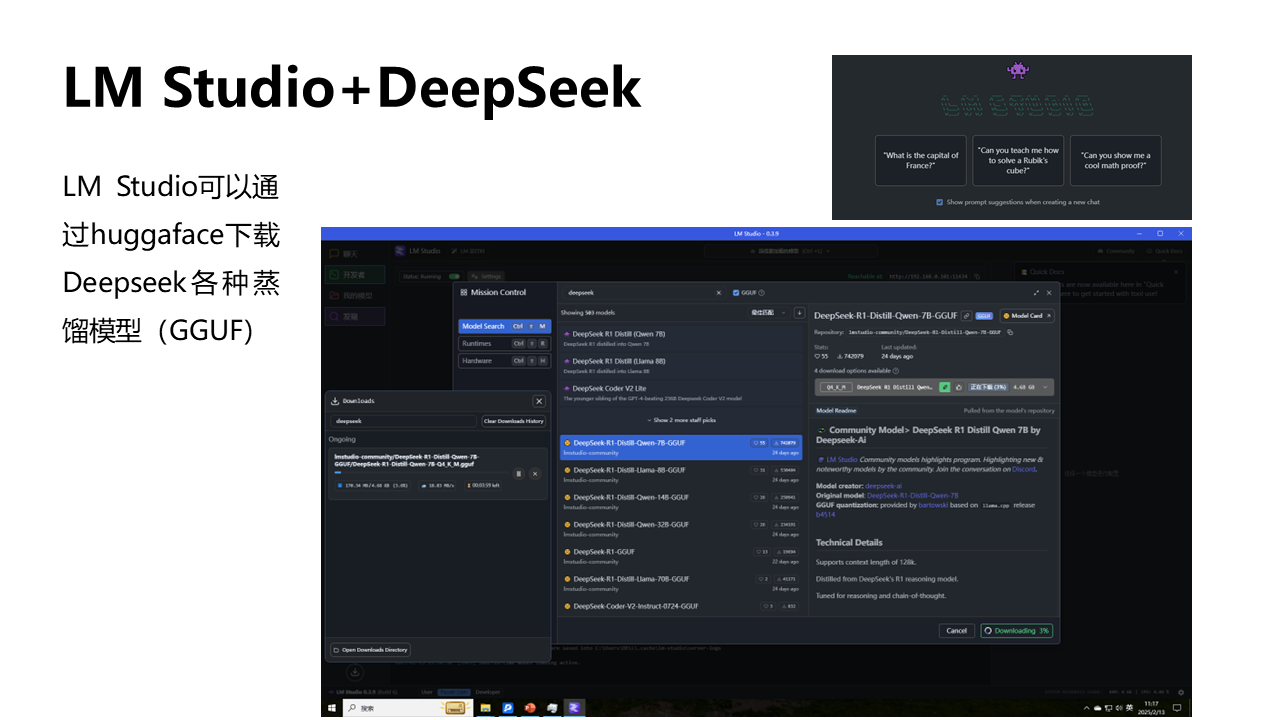Viewport: 1280px width, 720px height.
Task: Open File Explorer from taskbar
Action: [x=486, y=707]
